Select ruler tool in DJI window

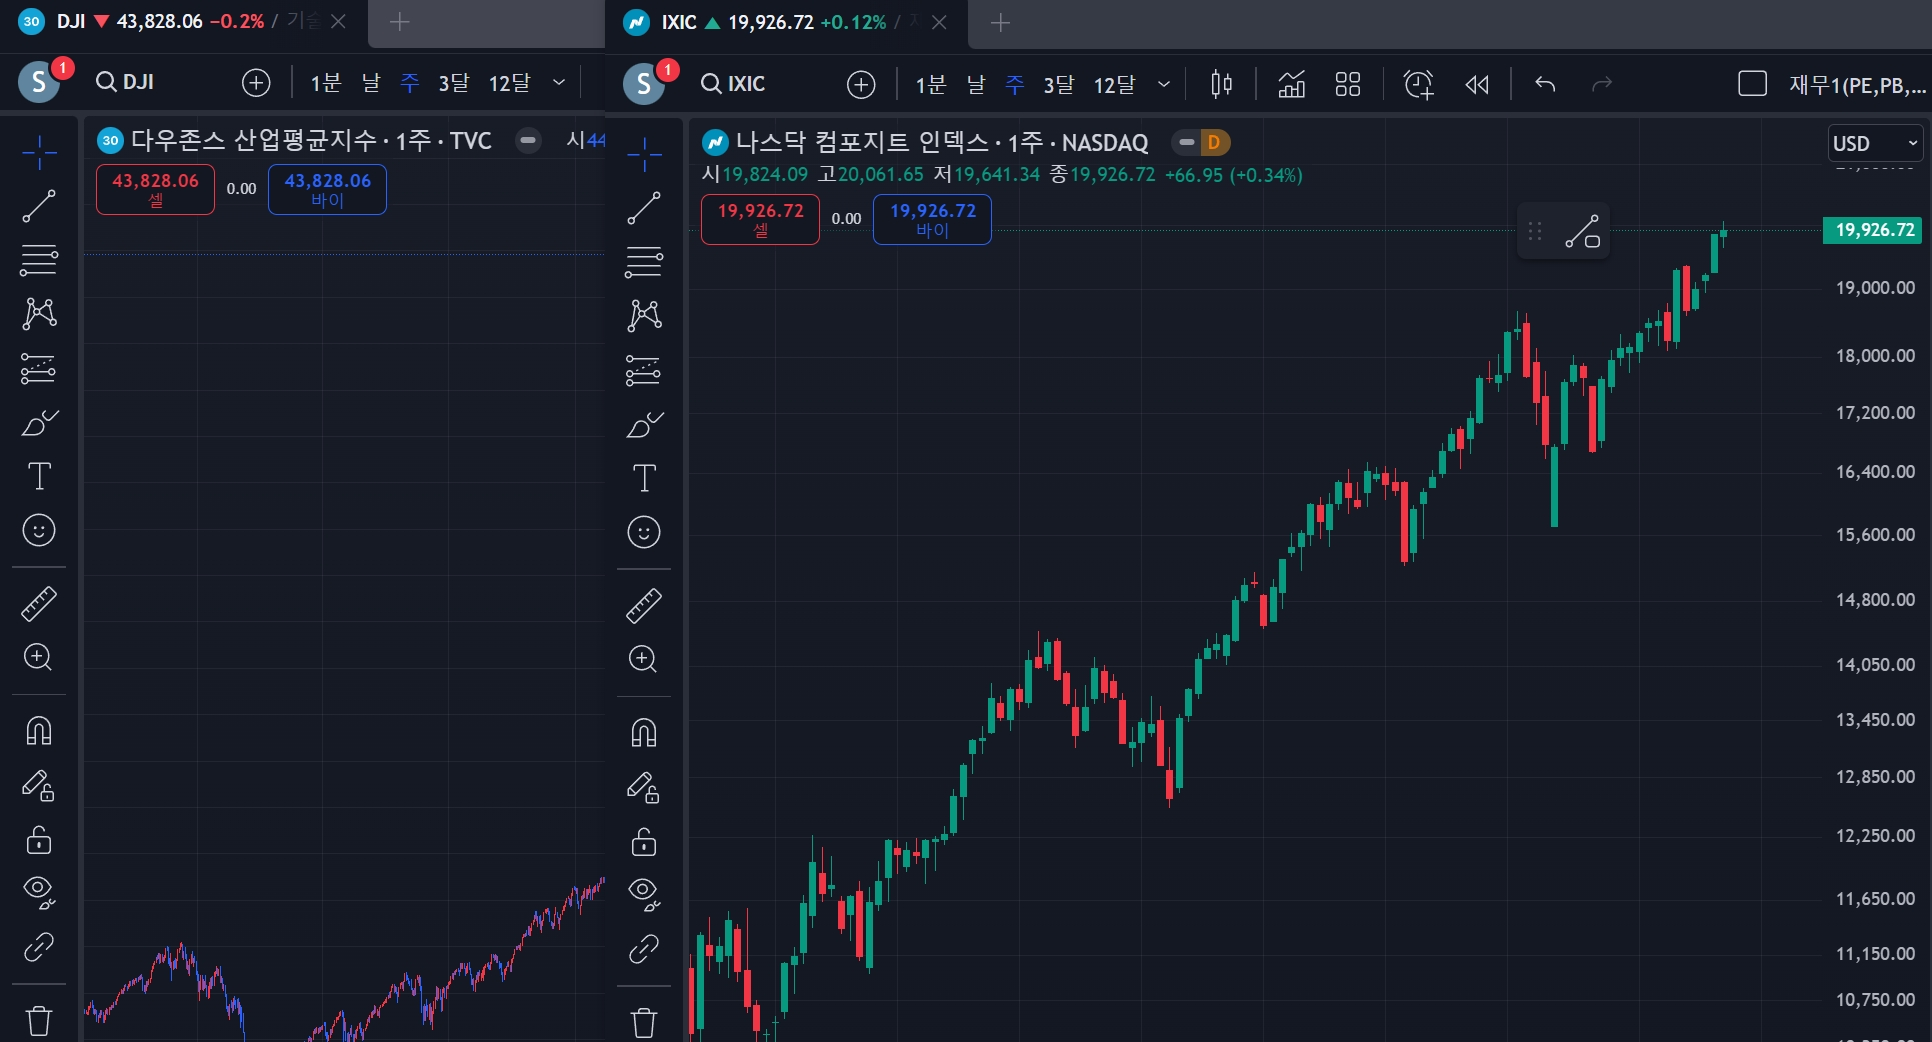coord(39,604)
